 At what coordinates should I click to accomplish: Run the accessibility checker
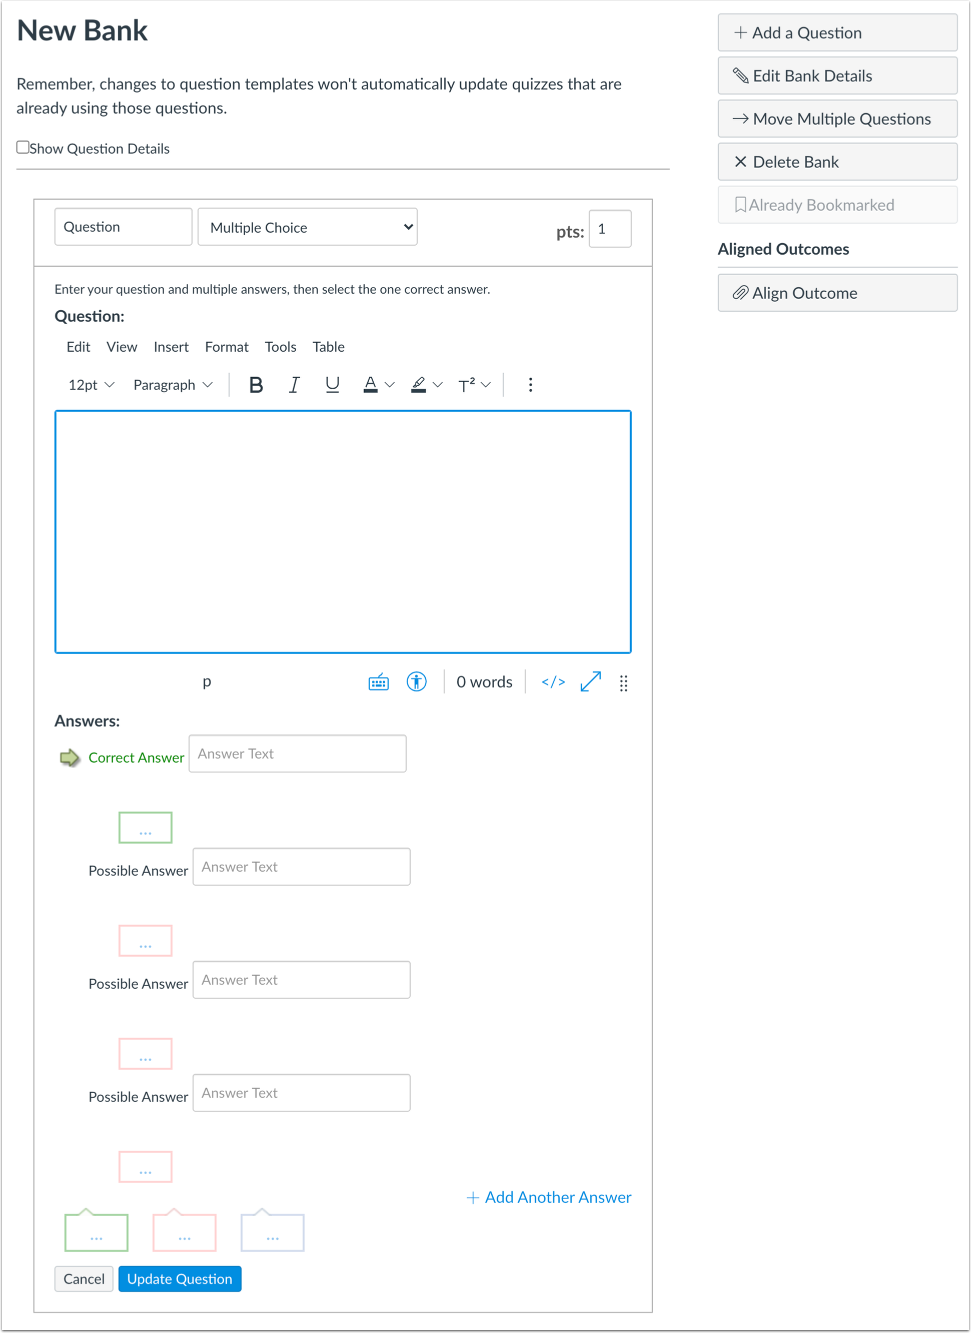(x=416, y=681)
